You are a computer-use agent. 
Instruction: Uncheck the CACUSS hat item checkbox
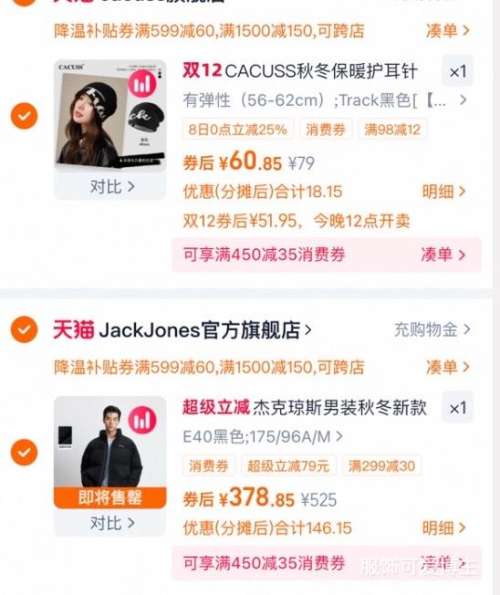(x=24, y=116)
